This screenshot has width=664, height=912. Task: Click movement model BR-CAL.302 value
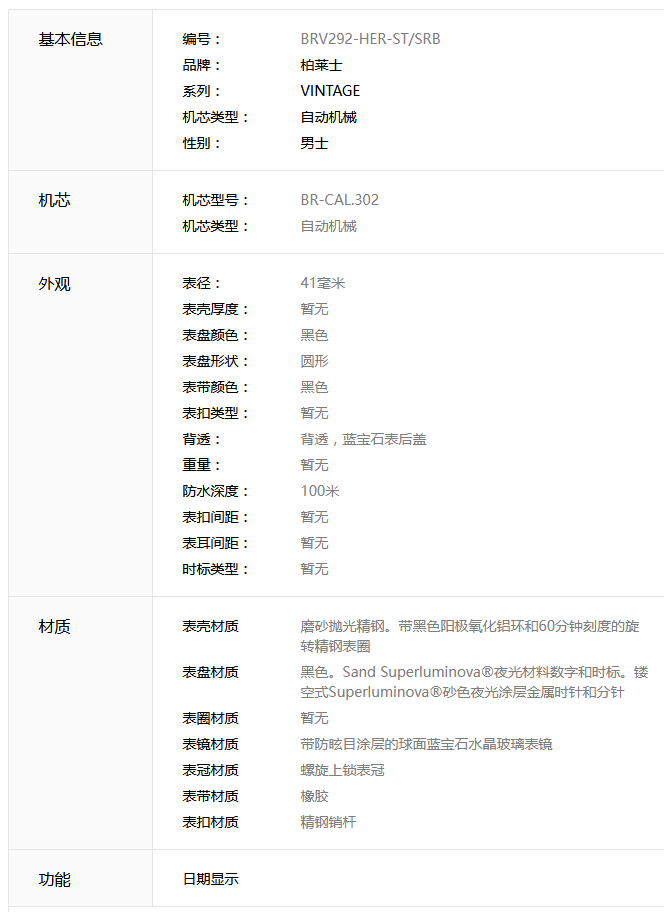339,200
